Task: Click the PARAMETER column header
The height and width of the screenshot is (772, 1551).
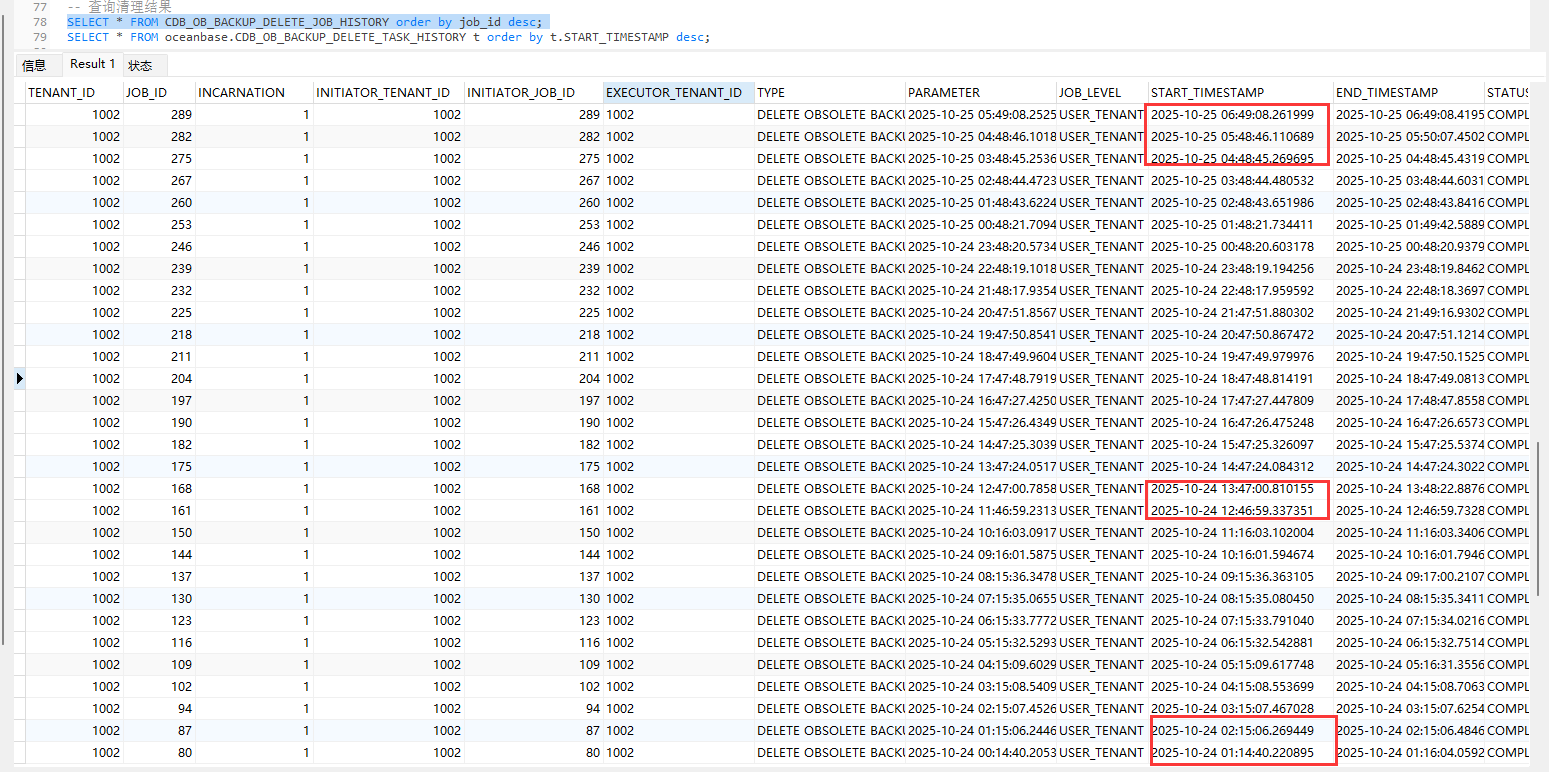Action: tap(944, 93)
